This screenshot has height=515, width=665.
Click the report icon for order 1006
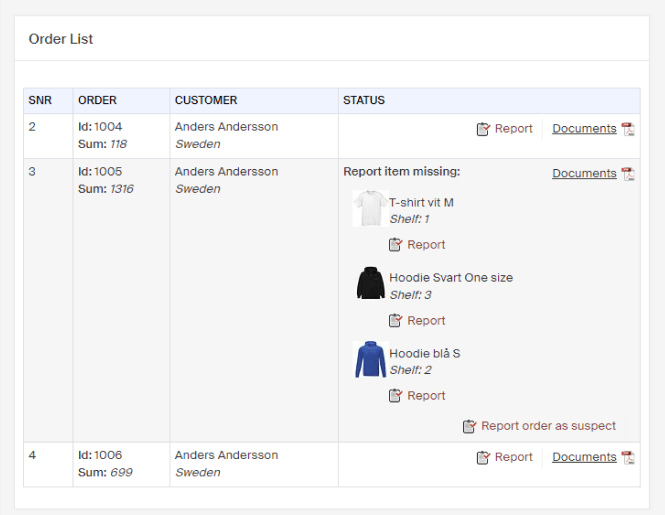(483, 458)
